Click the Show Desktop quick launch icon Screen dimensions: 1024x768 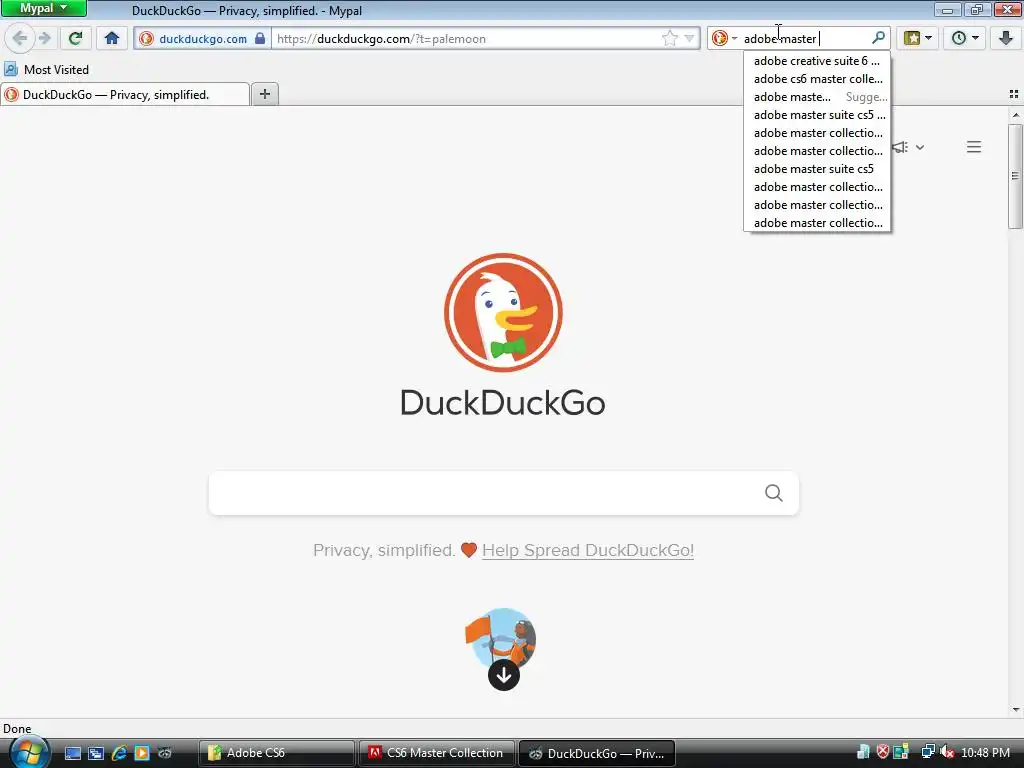(72, 753)
